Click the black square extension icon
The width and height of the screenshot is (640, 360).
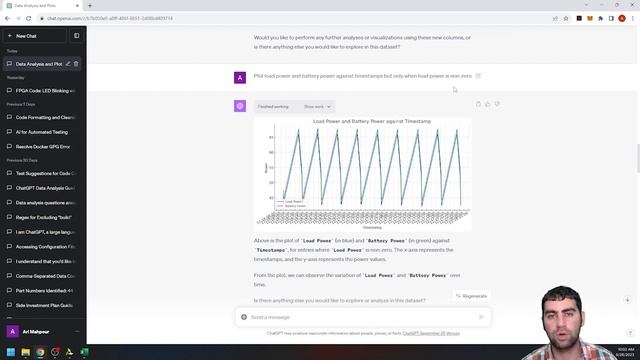coord(579,18)
